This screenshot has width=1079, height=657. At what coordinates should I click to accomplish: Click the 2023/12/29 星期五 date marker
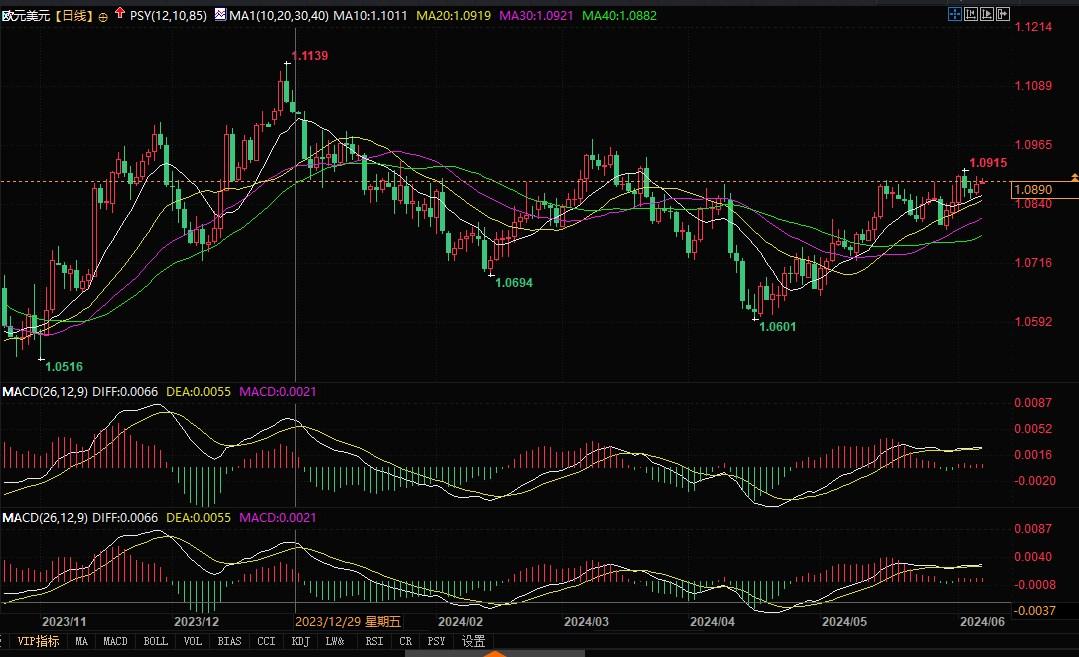[348, 621]
